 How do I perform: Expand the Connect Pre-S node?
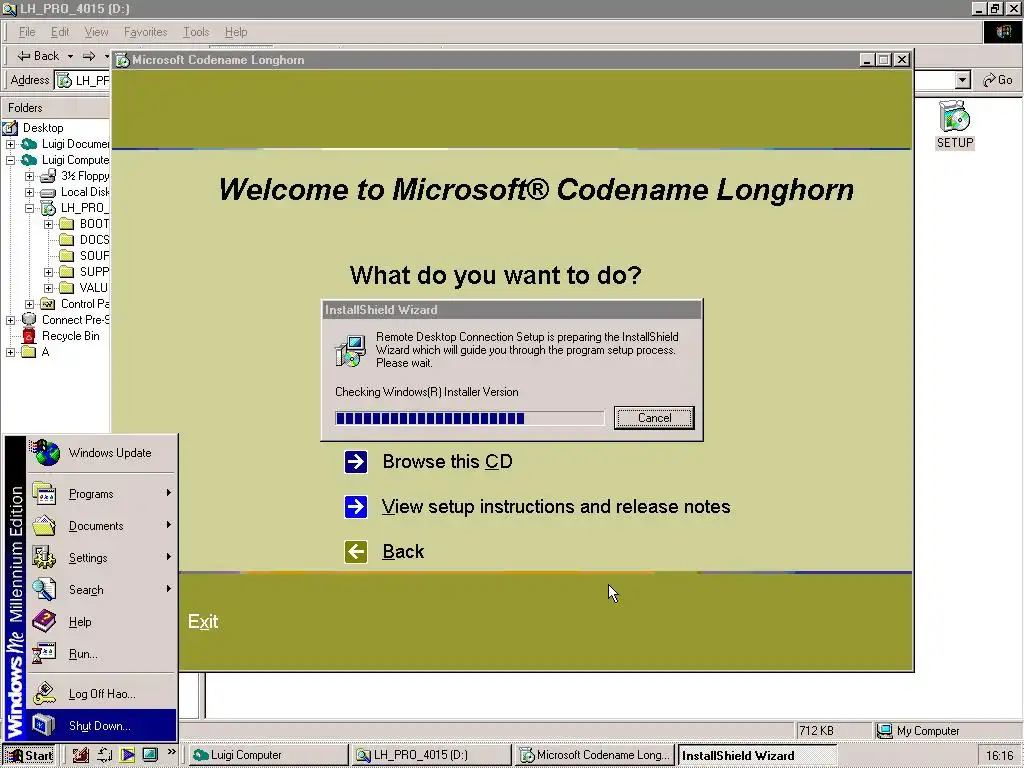(10, 320)
